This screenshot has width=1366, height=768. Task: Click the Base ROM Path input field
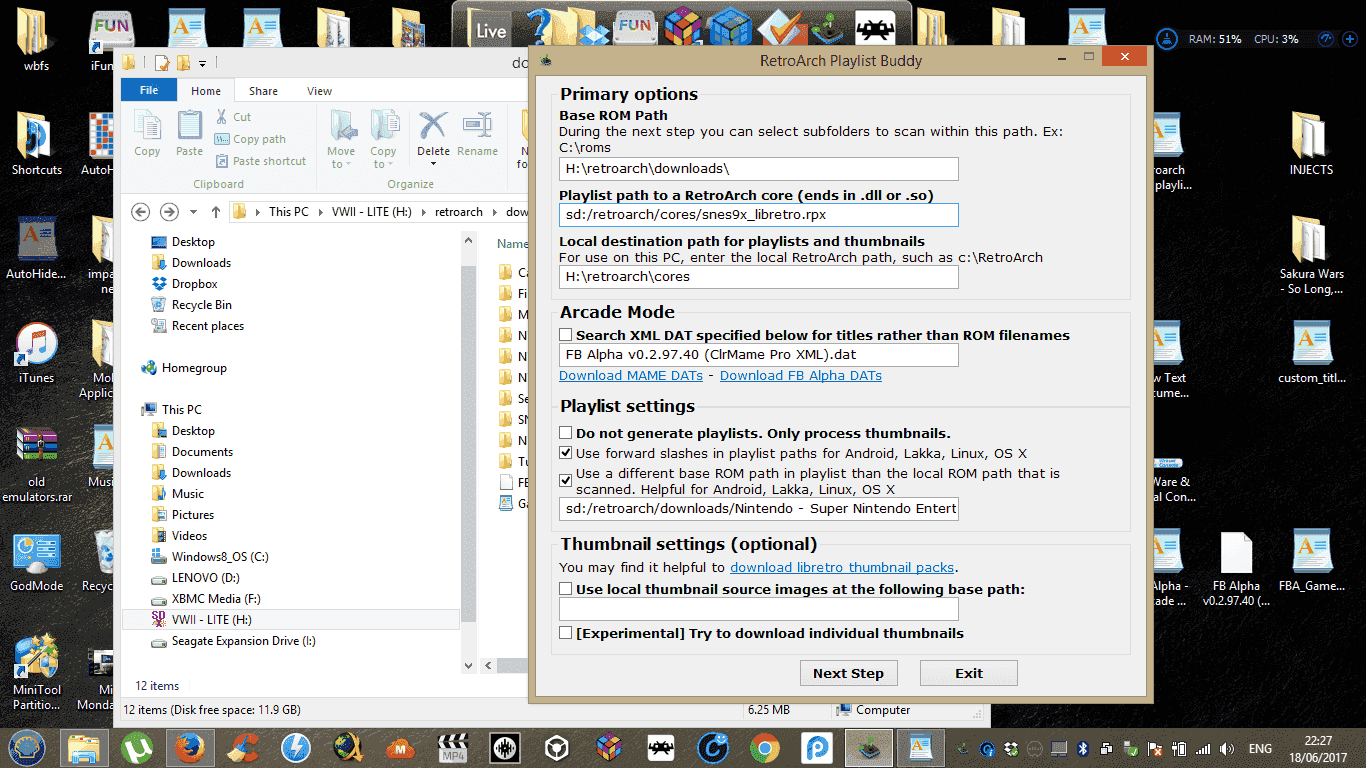tap(759, 169)
